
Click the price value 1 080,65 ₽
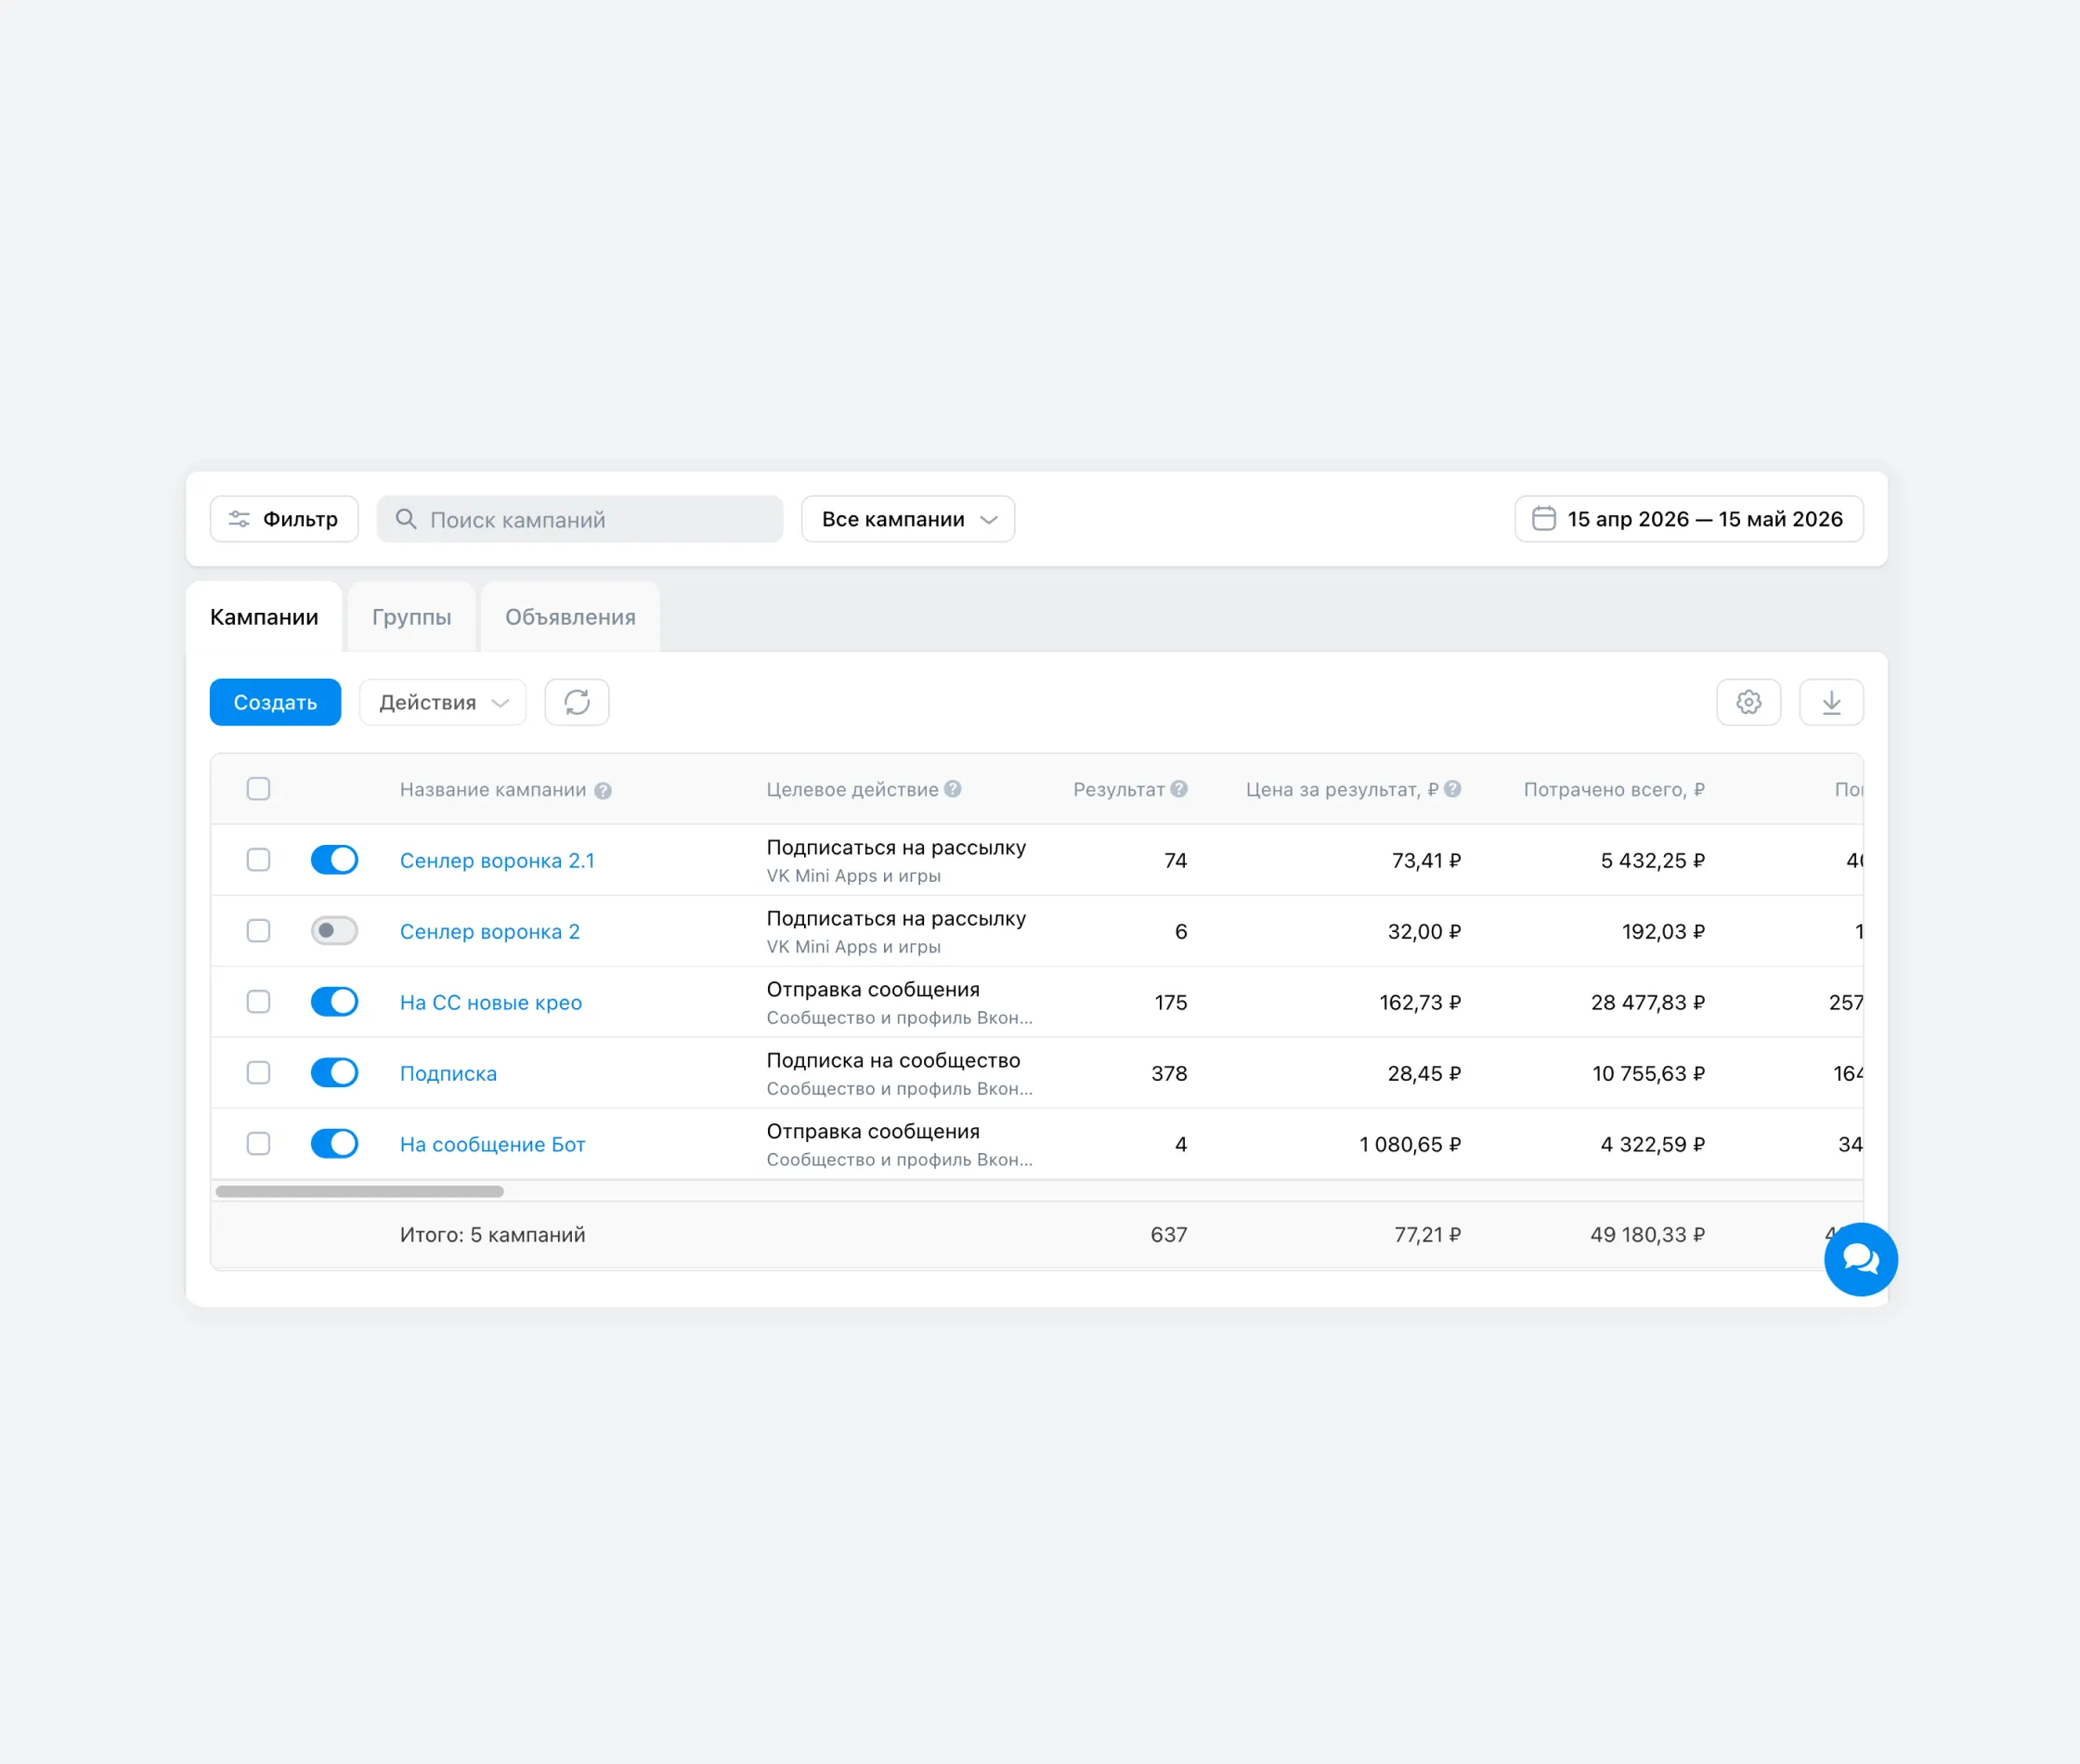tap(1410, 1145)
